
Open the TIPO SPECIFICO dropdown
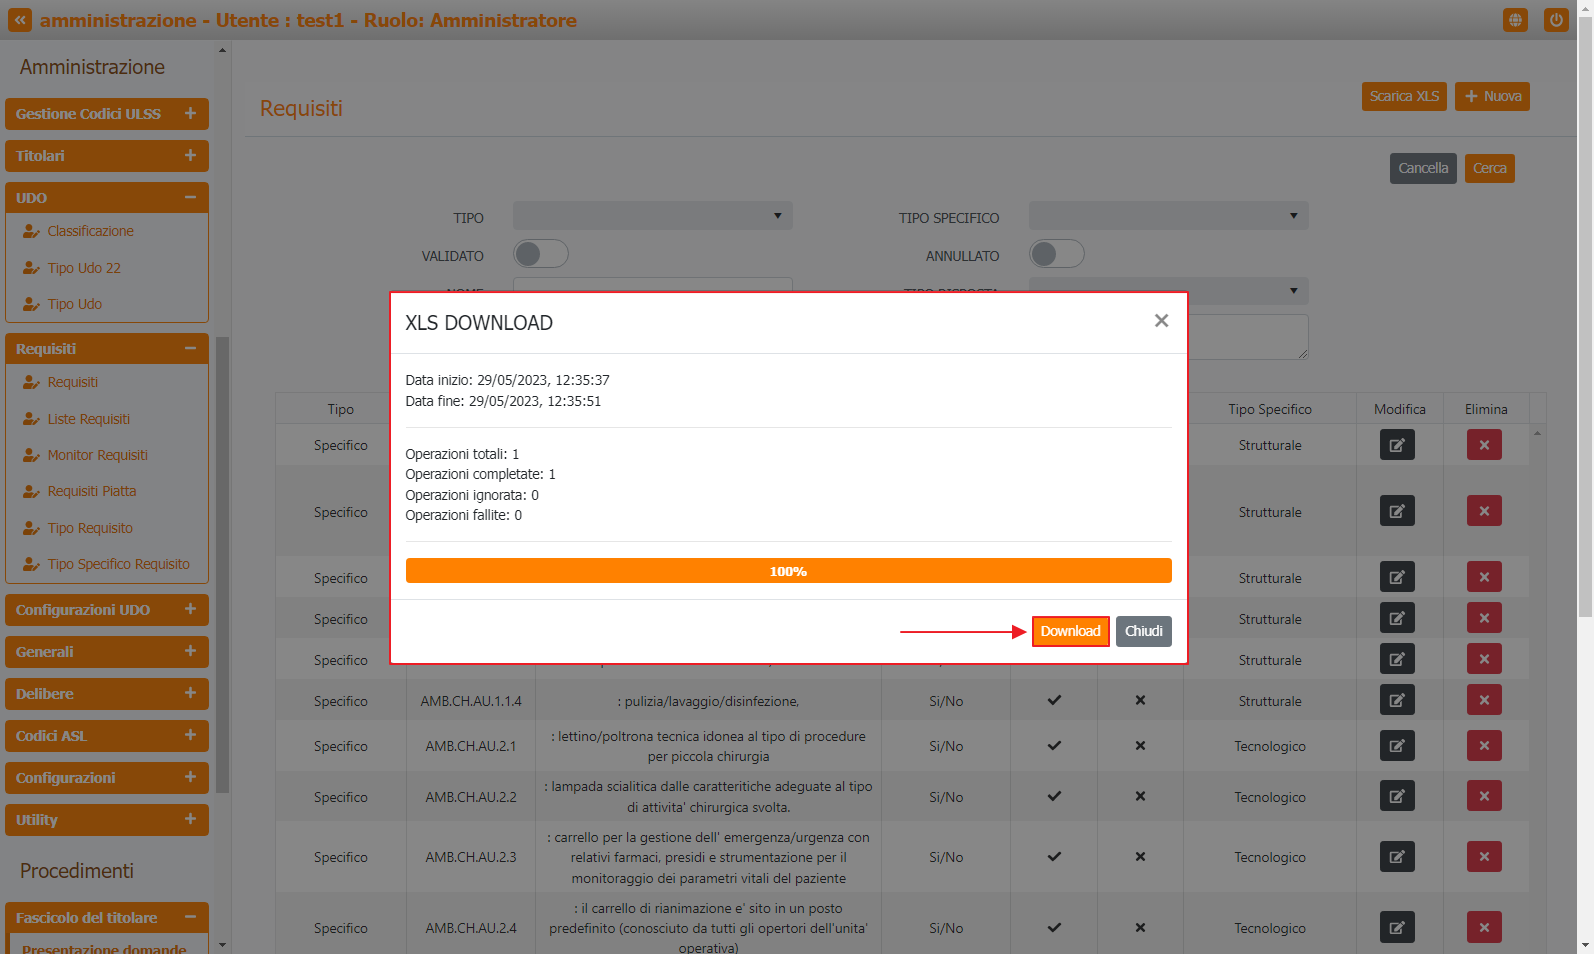point(1168,216)
